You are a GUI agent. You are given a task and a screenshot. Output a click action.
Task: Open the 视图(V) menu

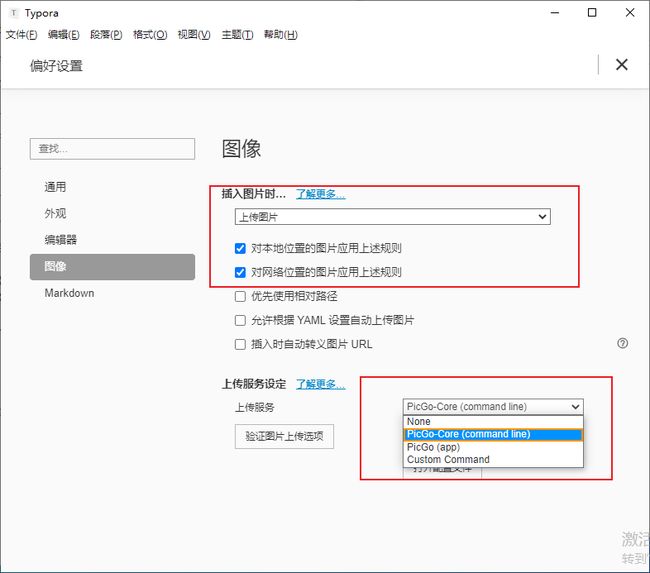tap(194, 34)
